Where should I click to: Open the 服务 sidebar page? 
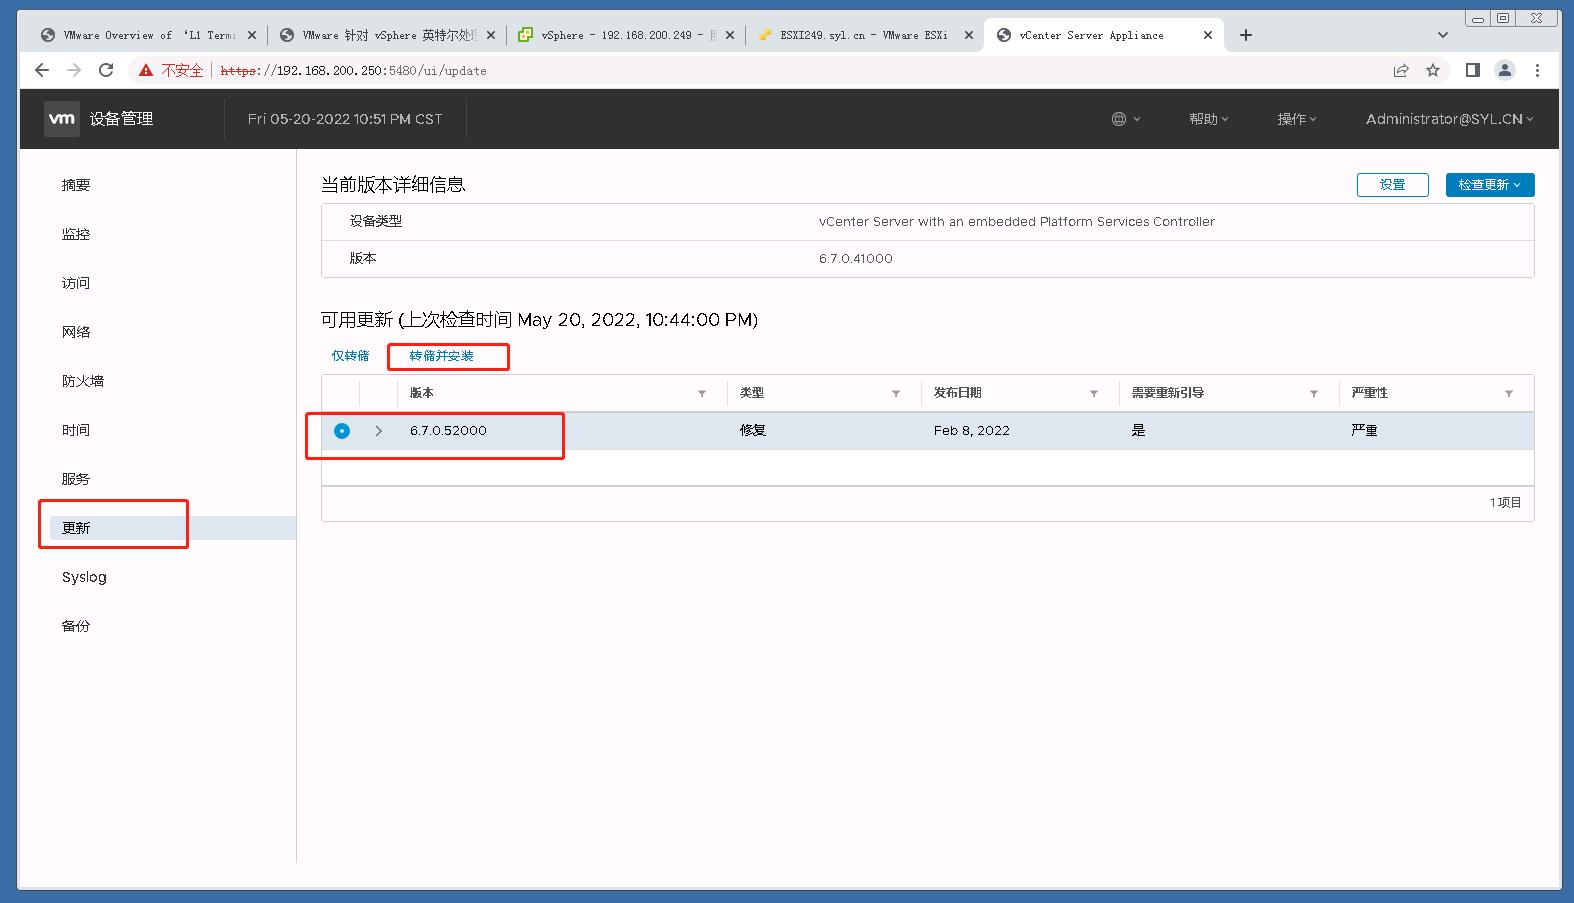point(76,479)
